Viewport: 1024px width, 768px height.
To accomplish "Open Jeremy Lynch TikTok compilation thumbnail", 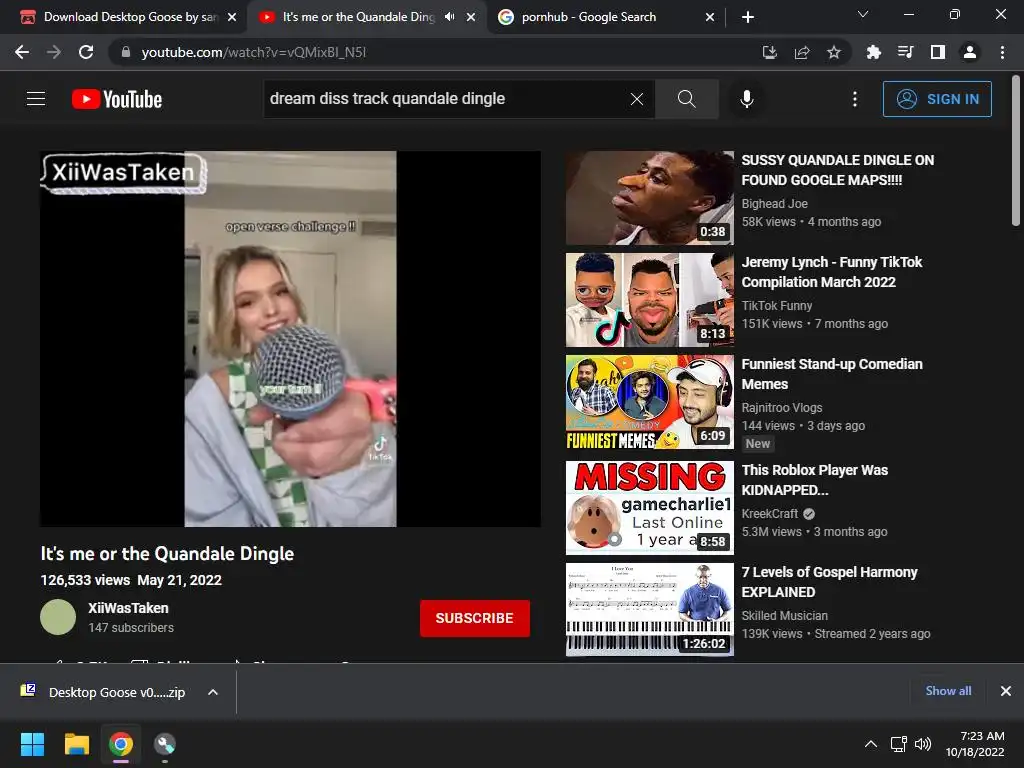I will [x=650, y=300].
